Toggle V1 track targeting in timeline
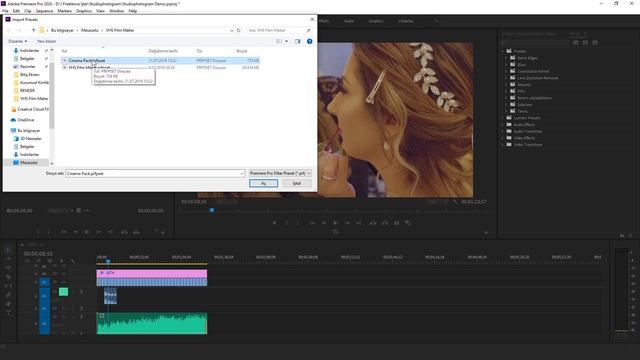Viewport: 640px width, 360px height. tap(44, 282)
